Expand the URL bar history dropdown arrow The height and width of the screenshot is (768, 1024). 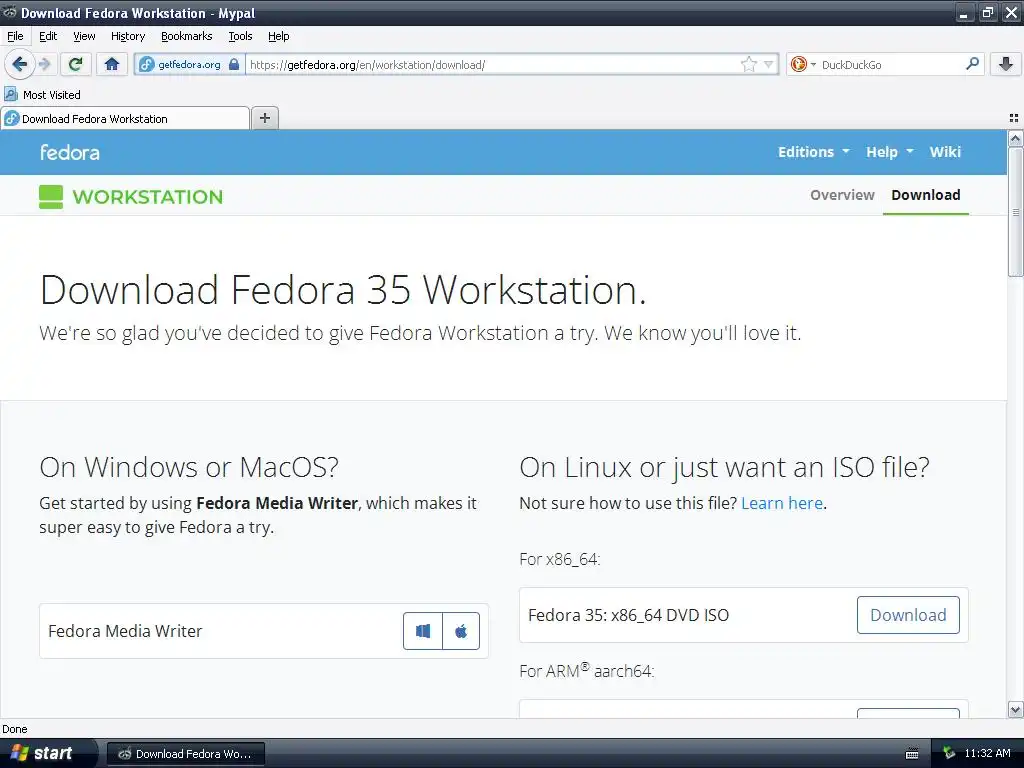click(769, 64)
